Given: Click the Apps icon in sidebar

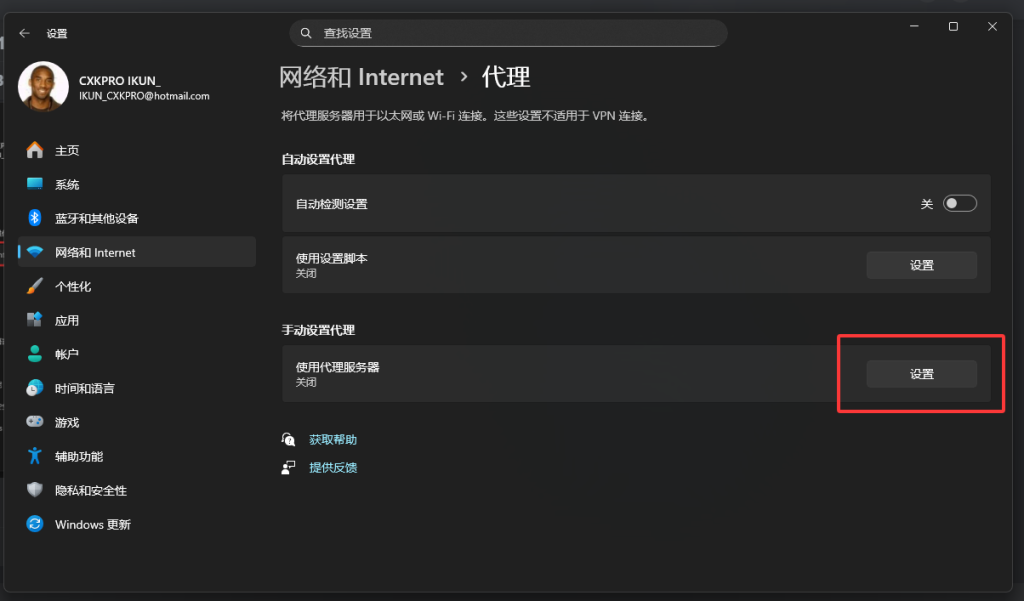Looking at the screenshot, I should click(35, 320).
